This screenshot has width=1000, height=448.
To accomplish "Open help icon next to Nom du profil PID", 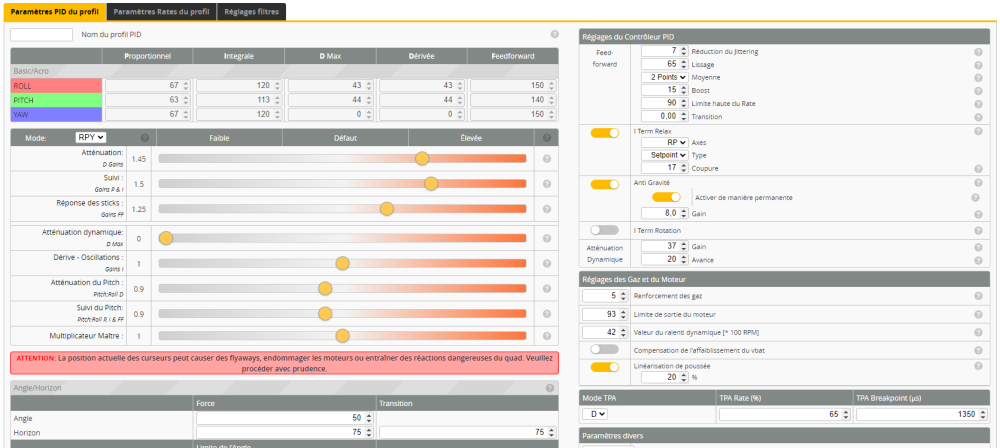I will [x=555, y=35].
